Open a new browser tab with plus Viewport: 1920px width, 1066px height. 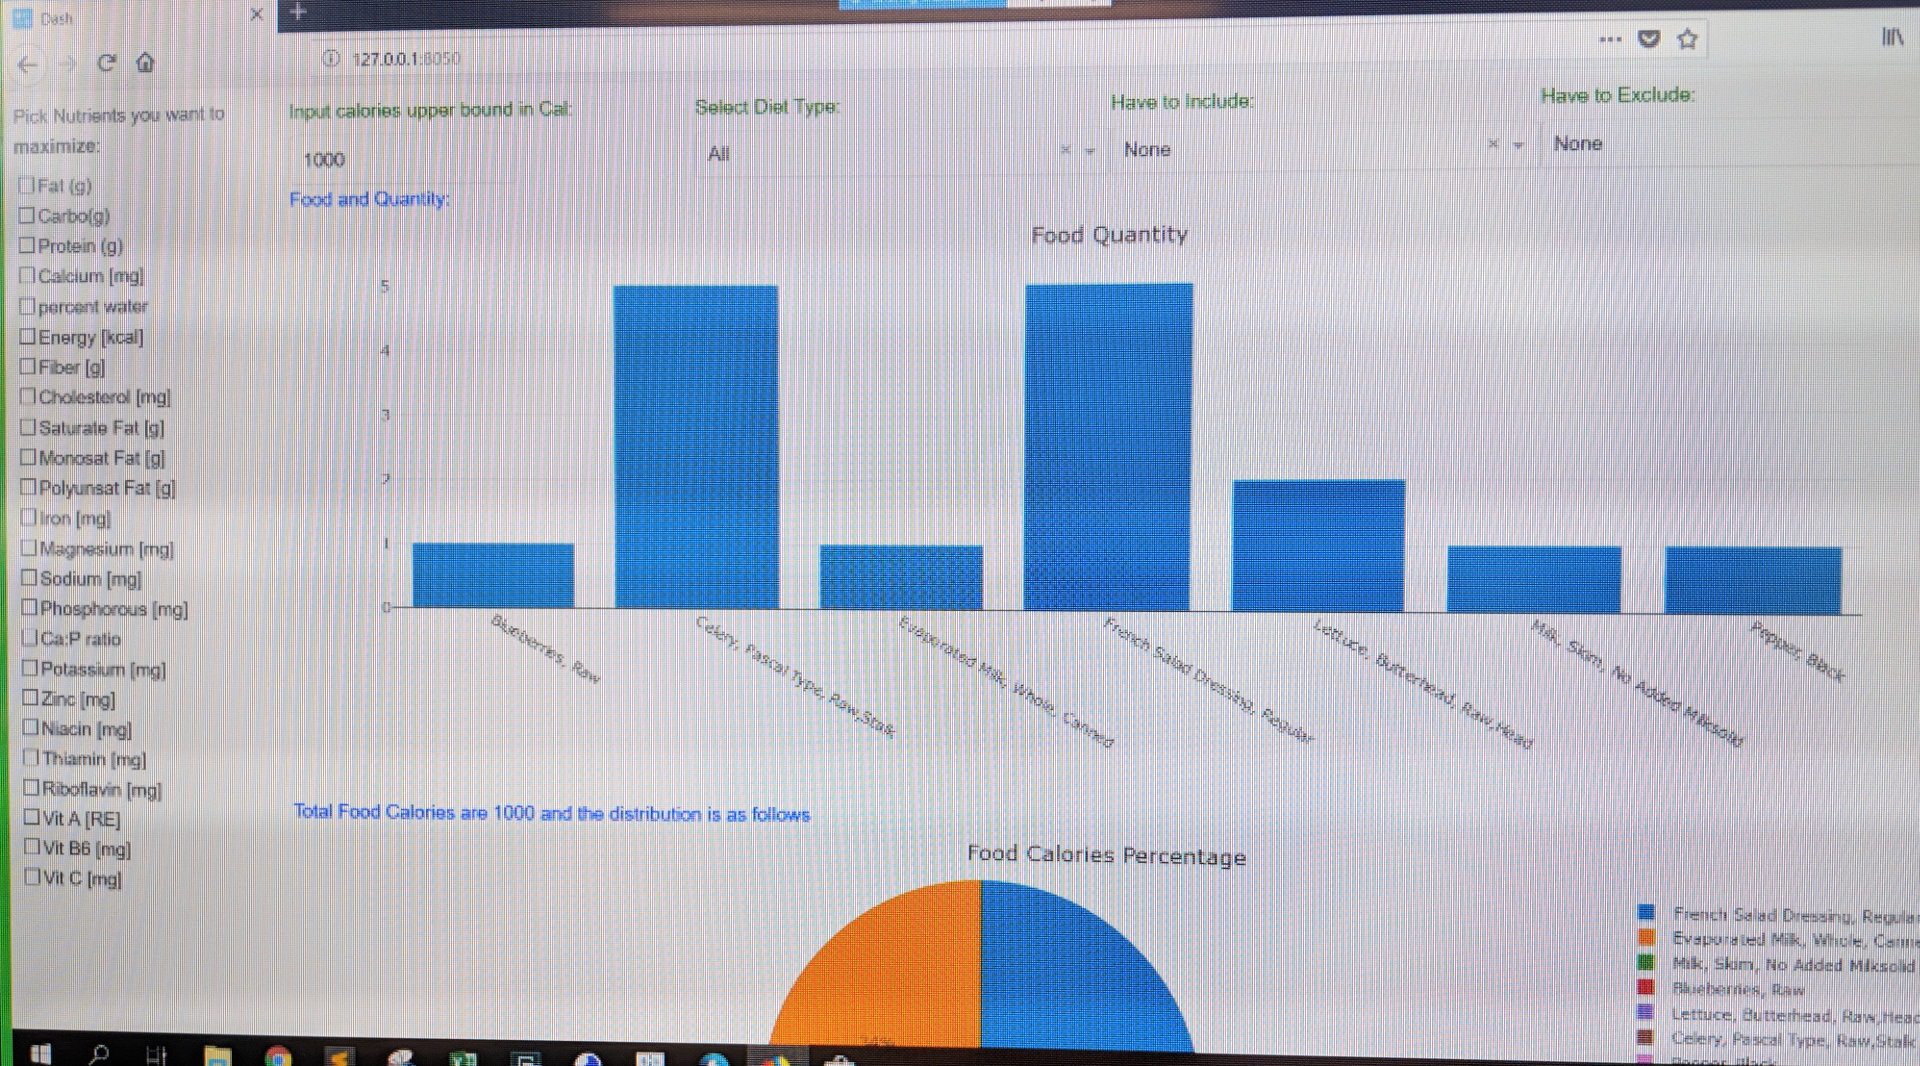[298, 12]
